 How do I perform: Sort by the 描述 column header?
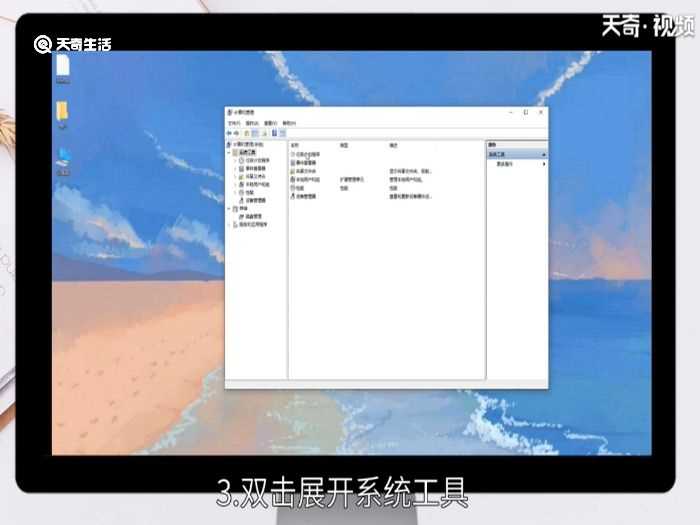tap(393, 146)
